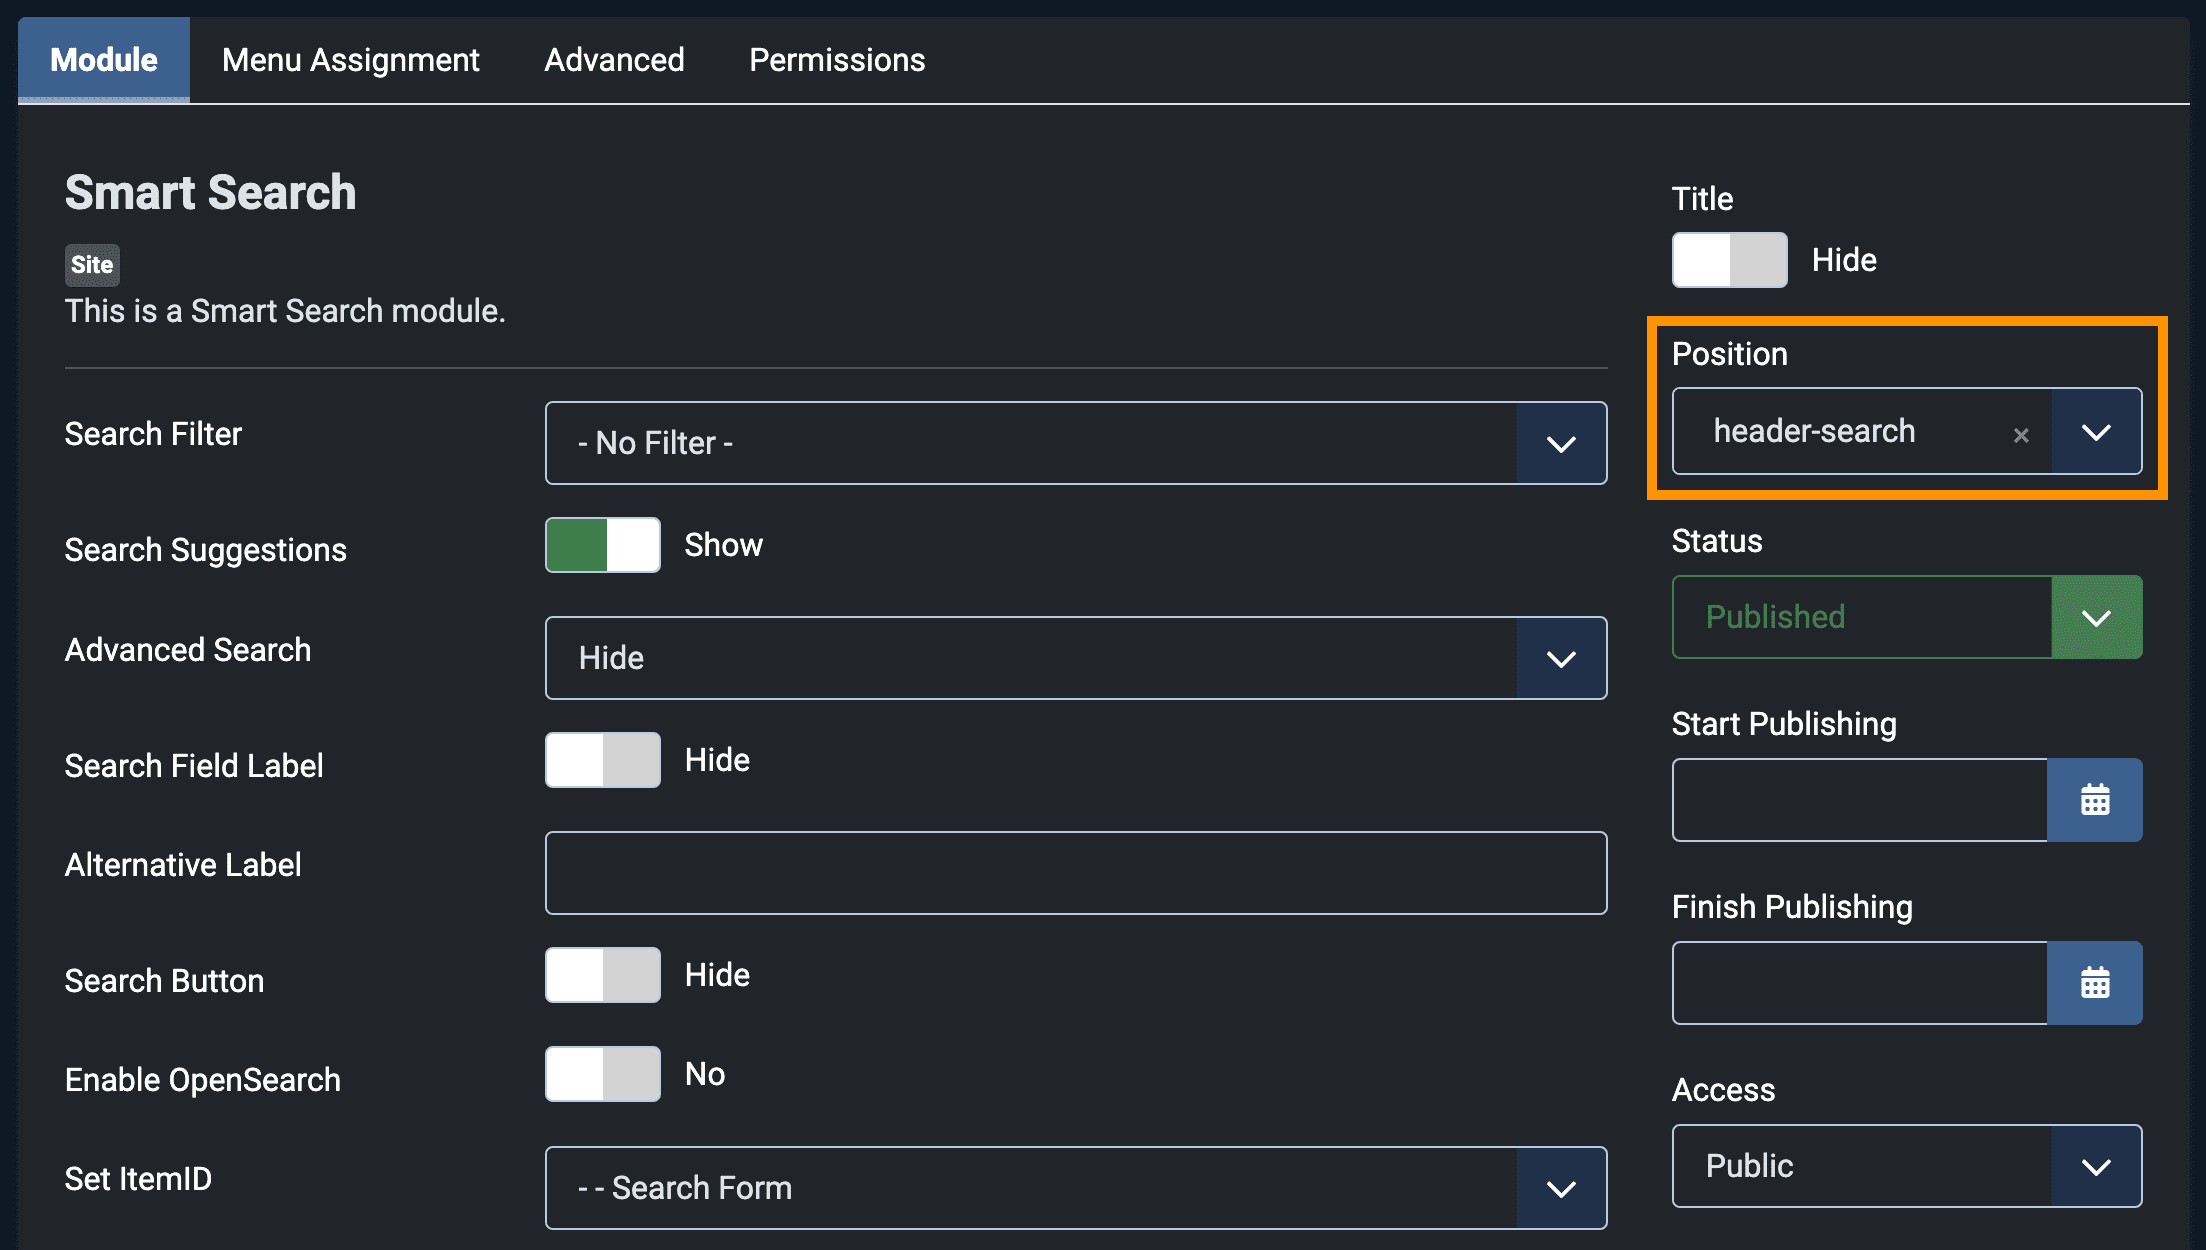Click the Alternative Label text

[x=182, y=865]
